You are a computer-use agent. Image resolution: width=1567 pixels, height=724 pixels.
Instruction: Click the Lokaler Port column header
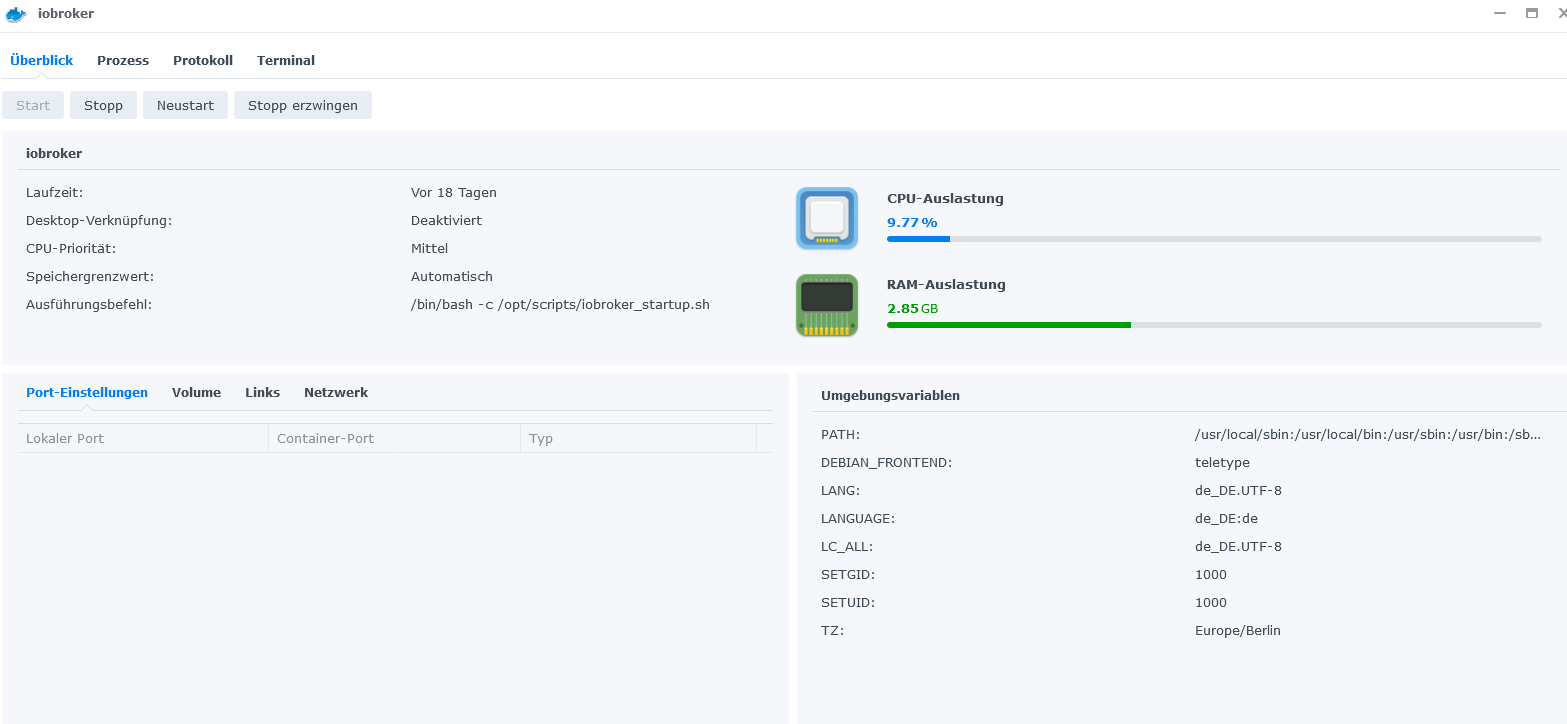pos(143,438)
